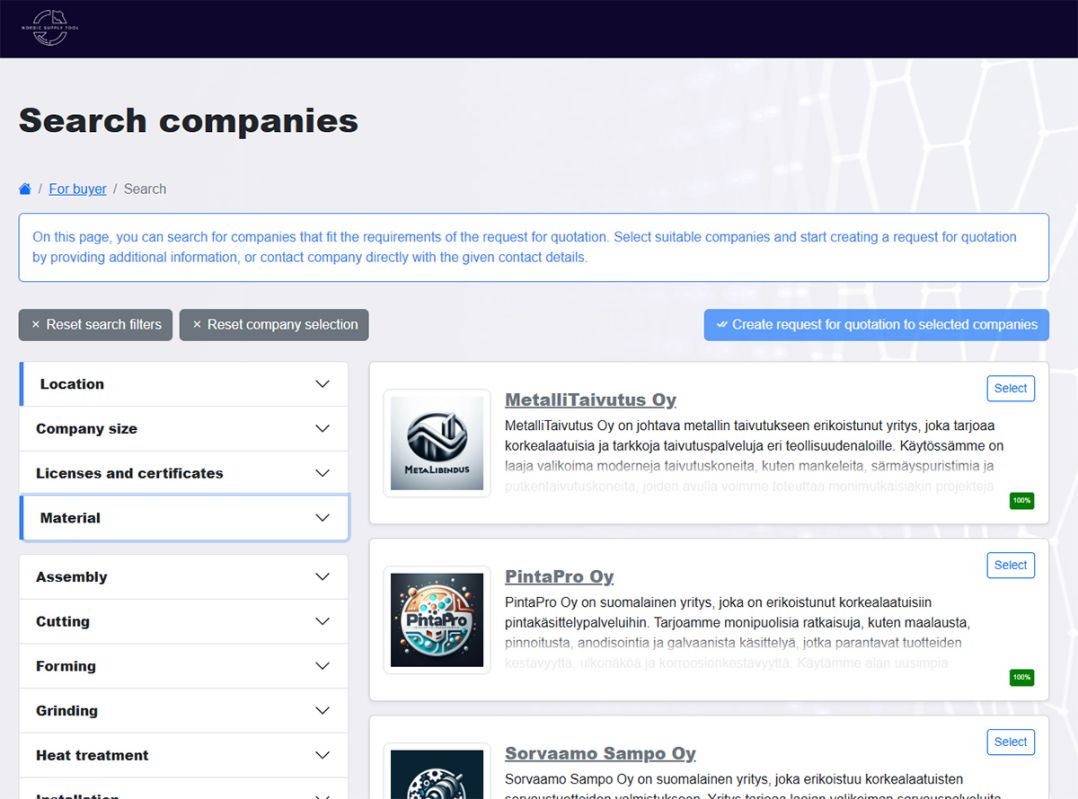The width and height of the screenshot is (1078, 799).
Task: Click the Search breadcrumb text
Action: pyautogui.click(x=145, y=189)
